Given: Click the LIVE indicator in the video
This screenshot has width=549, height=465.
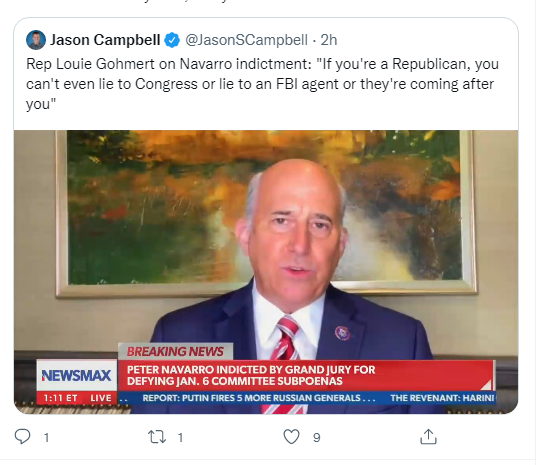Looking at the screenshot, I should 101,398.
